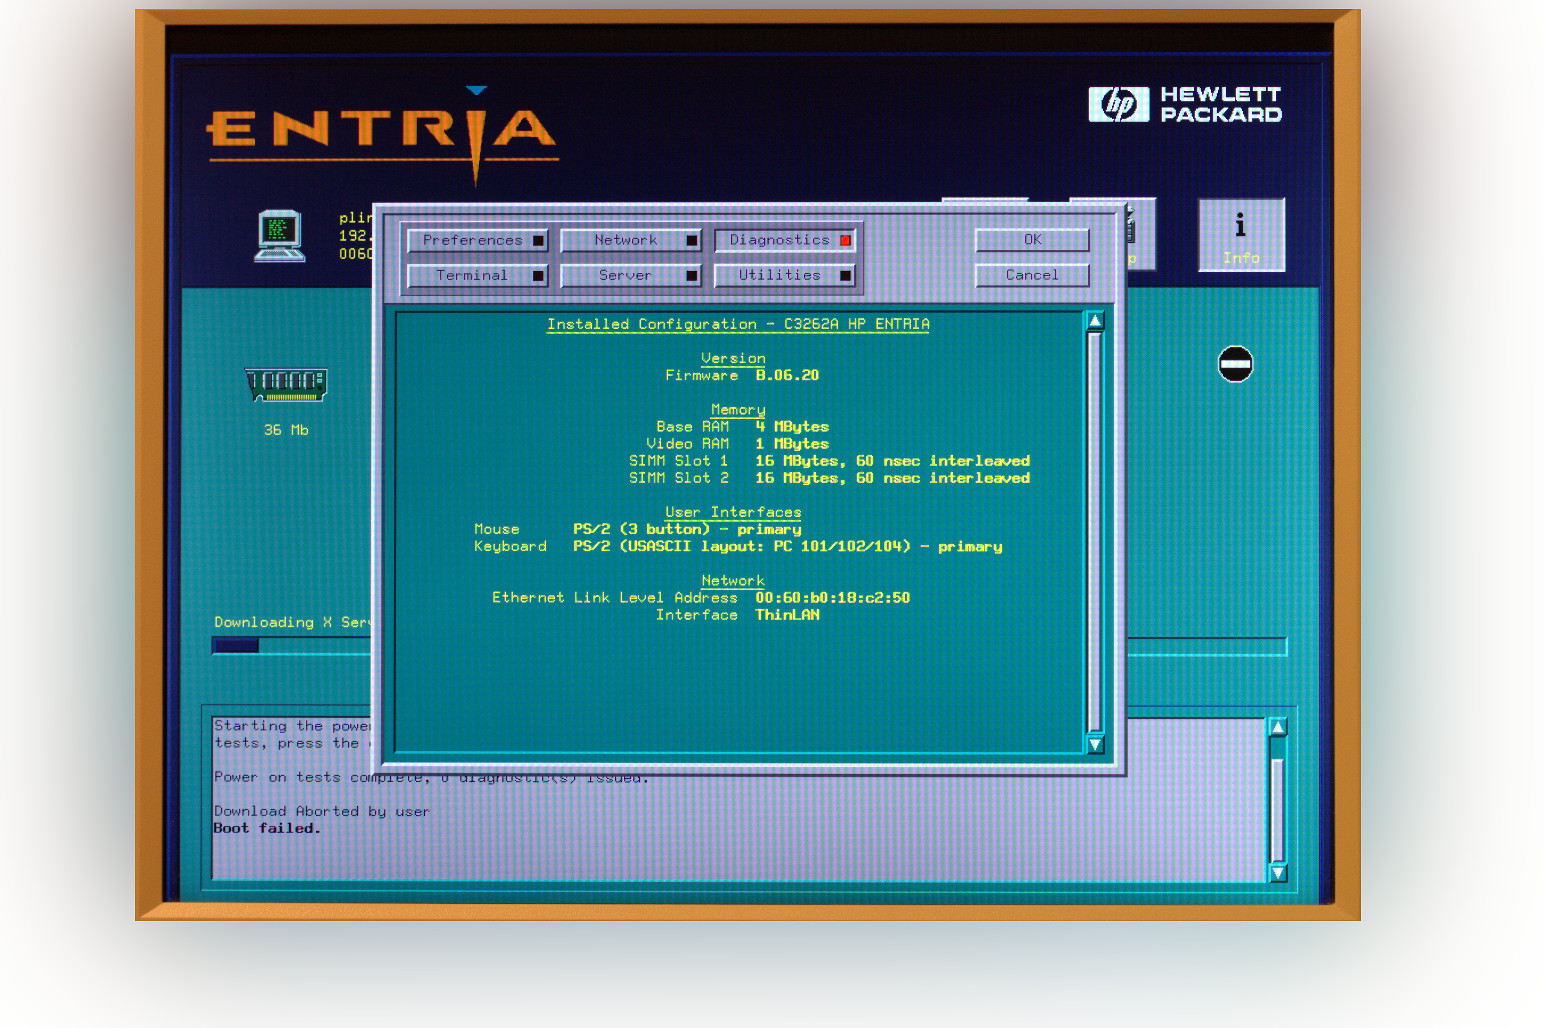This screenshot has height=1028, width=1544.
Task: Click the 'Boot failed.' log message
Action: [267, 828]
